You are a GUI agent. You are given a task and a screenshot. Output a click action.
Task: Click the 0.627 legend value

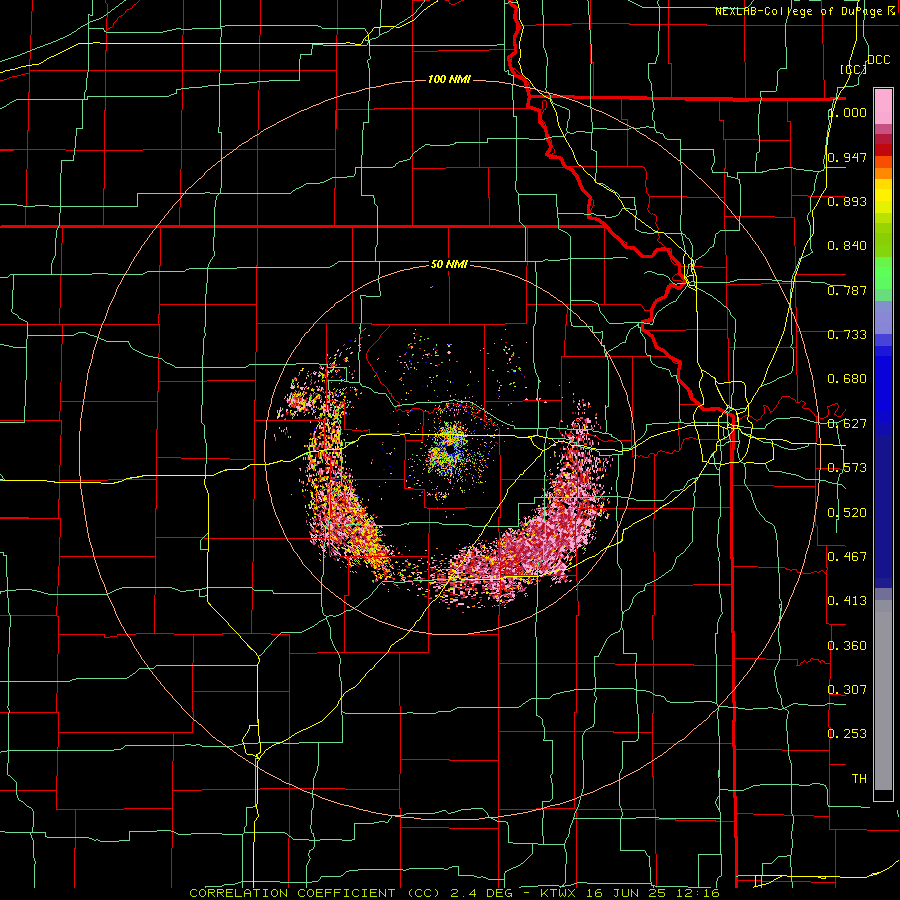click(847, 424)
